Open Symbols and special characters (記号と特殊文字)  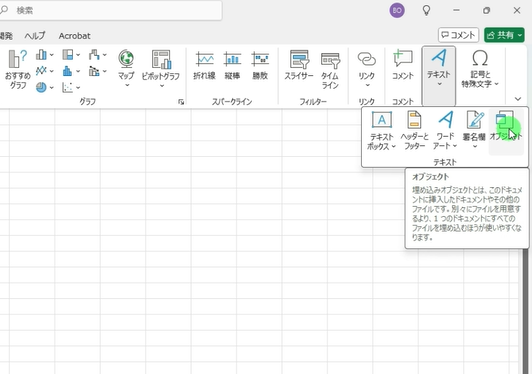[480, 69]
